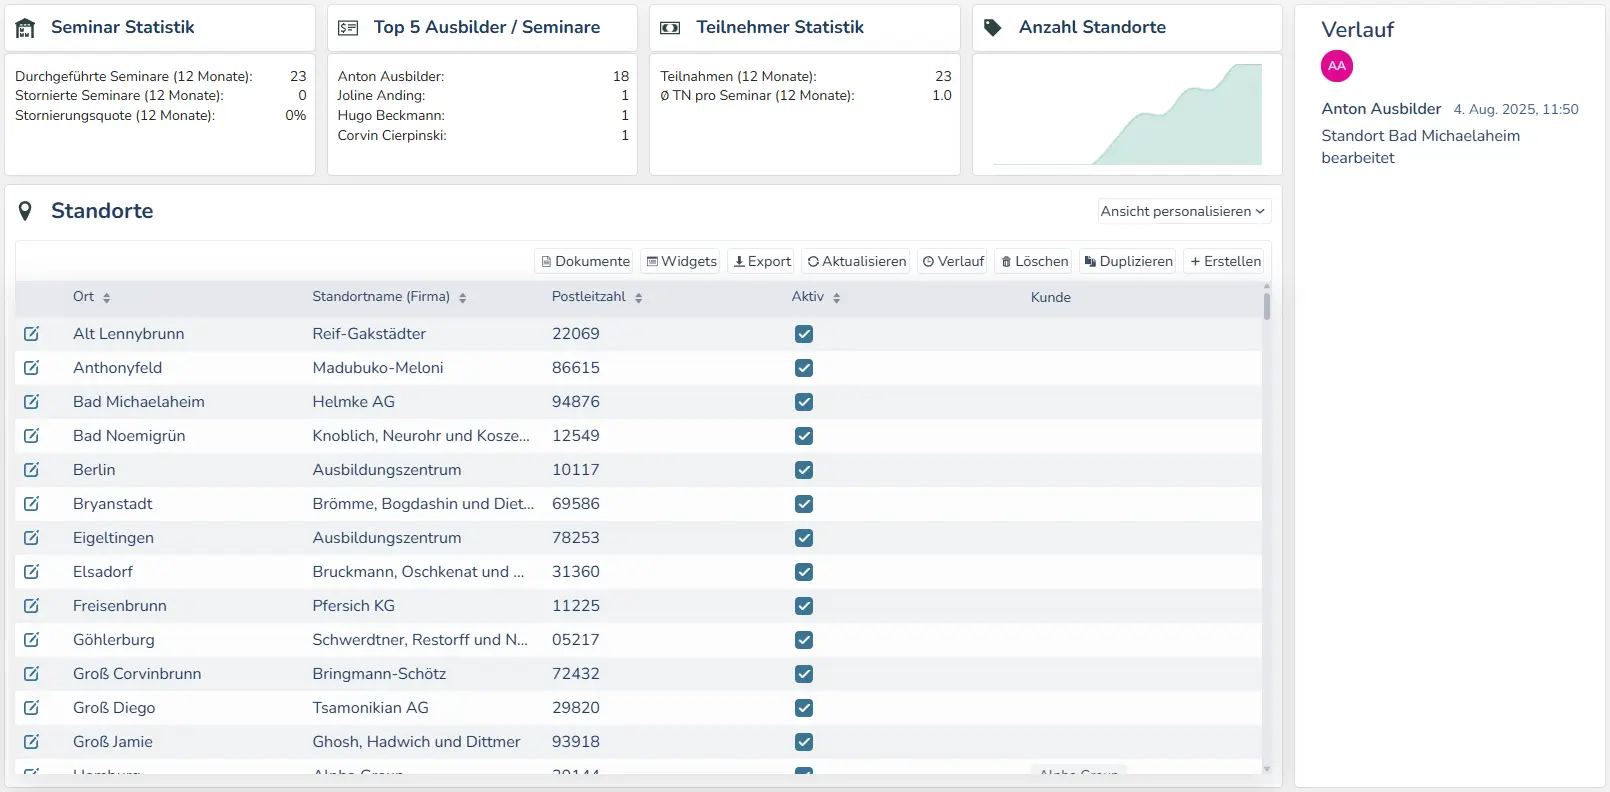This screenshot has width=1610, height=792.
Task: Open edit icon for Alt Lennybrunn row
Action: coord(32,334)
